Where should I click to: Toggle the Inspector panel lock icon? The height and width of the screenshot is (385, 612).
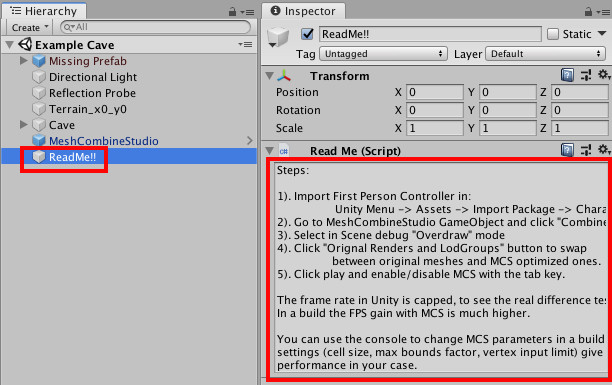(x=588, y=12)
